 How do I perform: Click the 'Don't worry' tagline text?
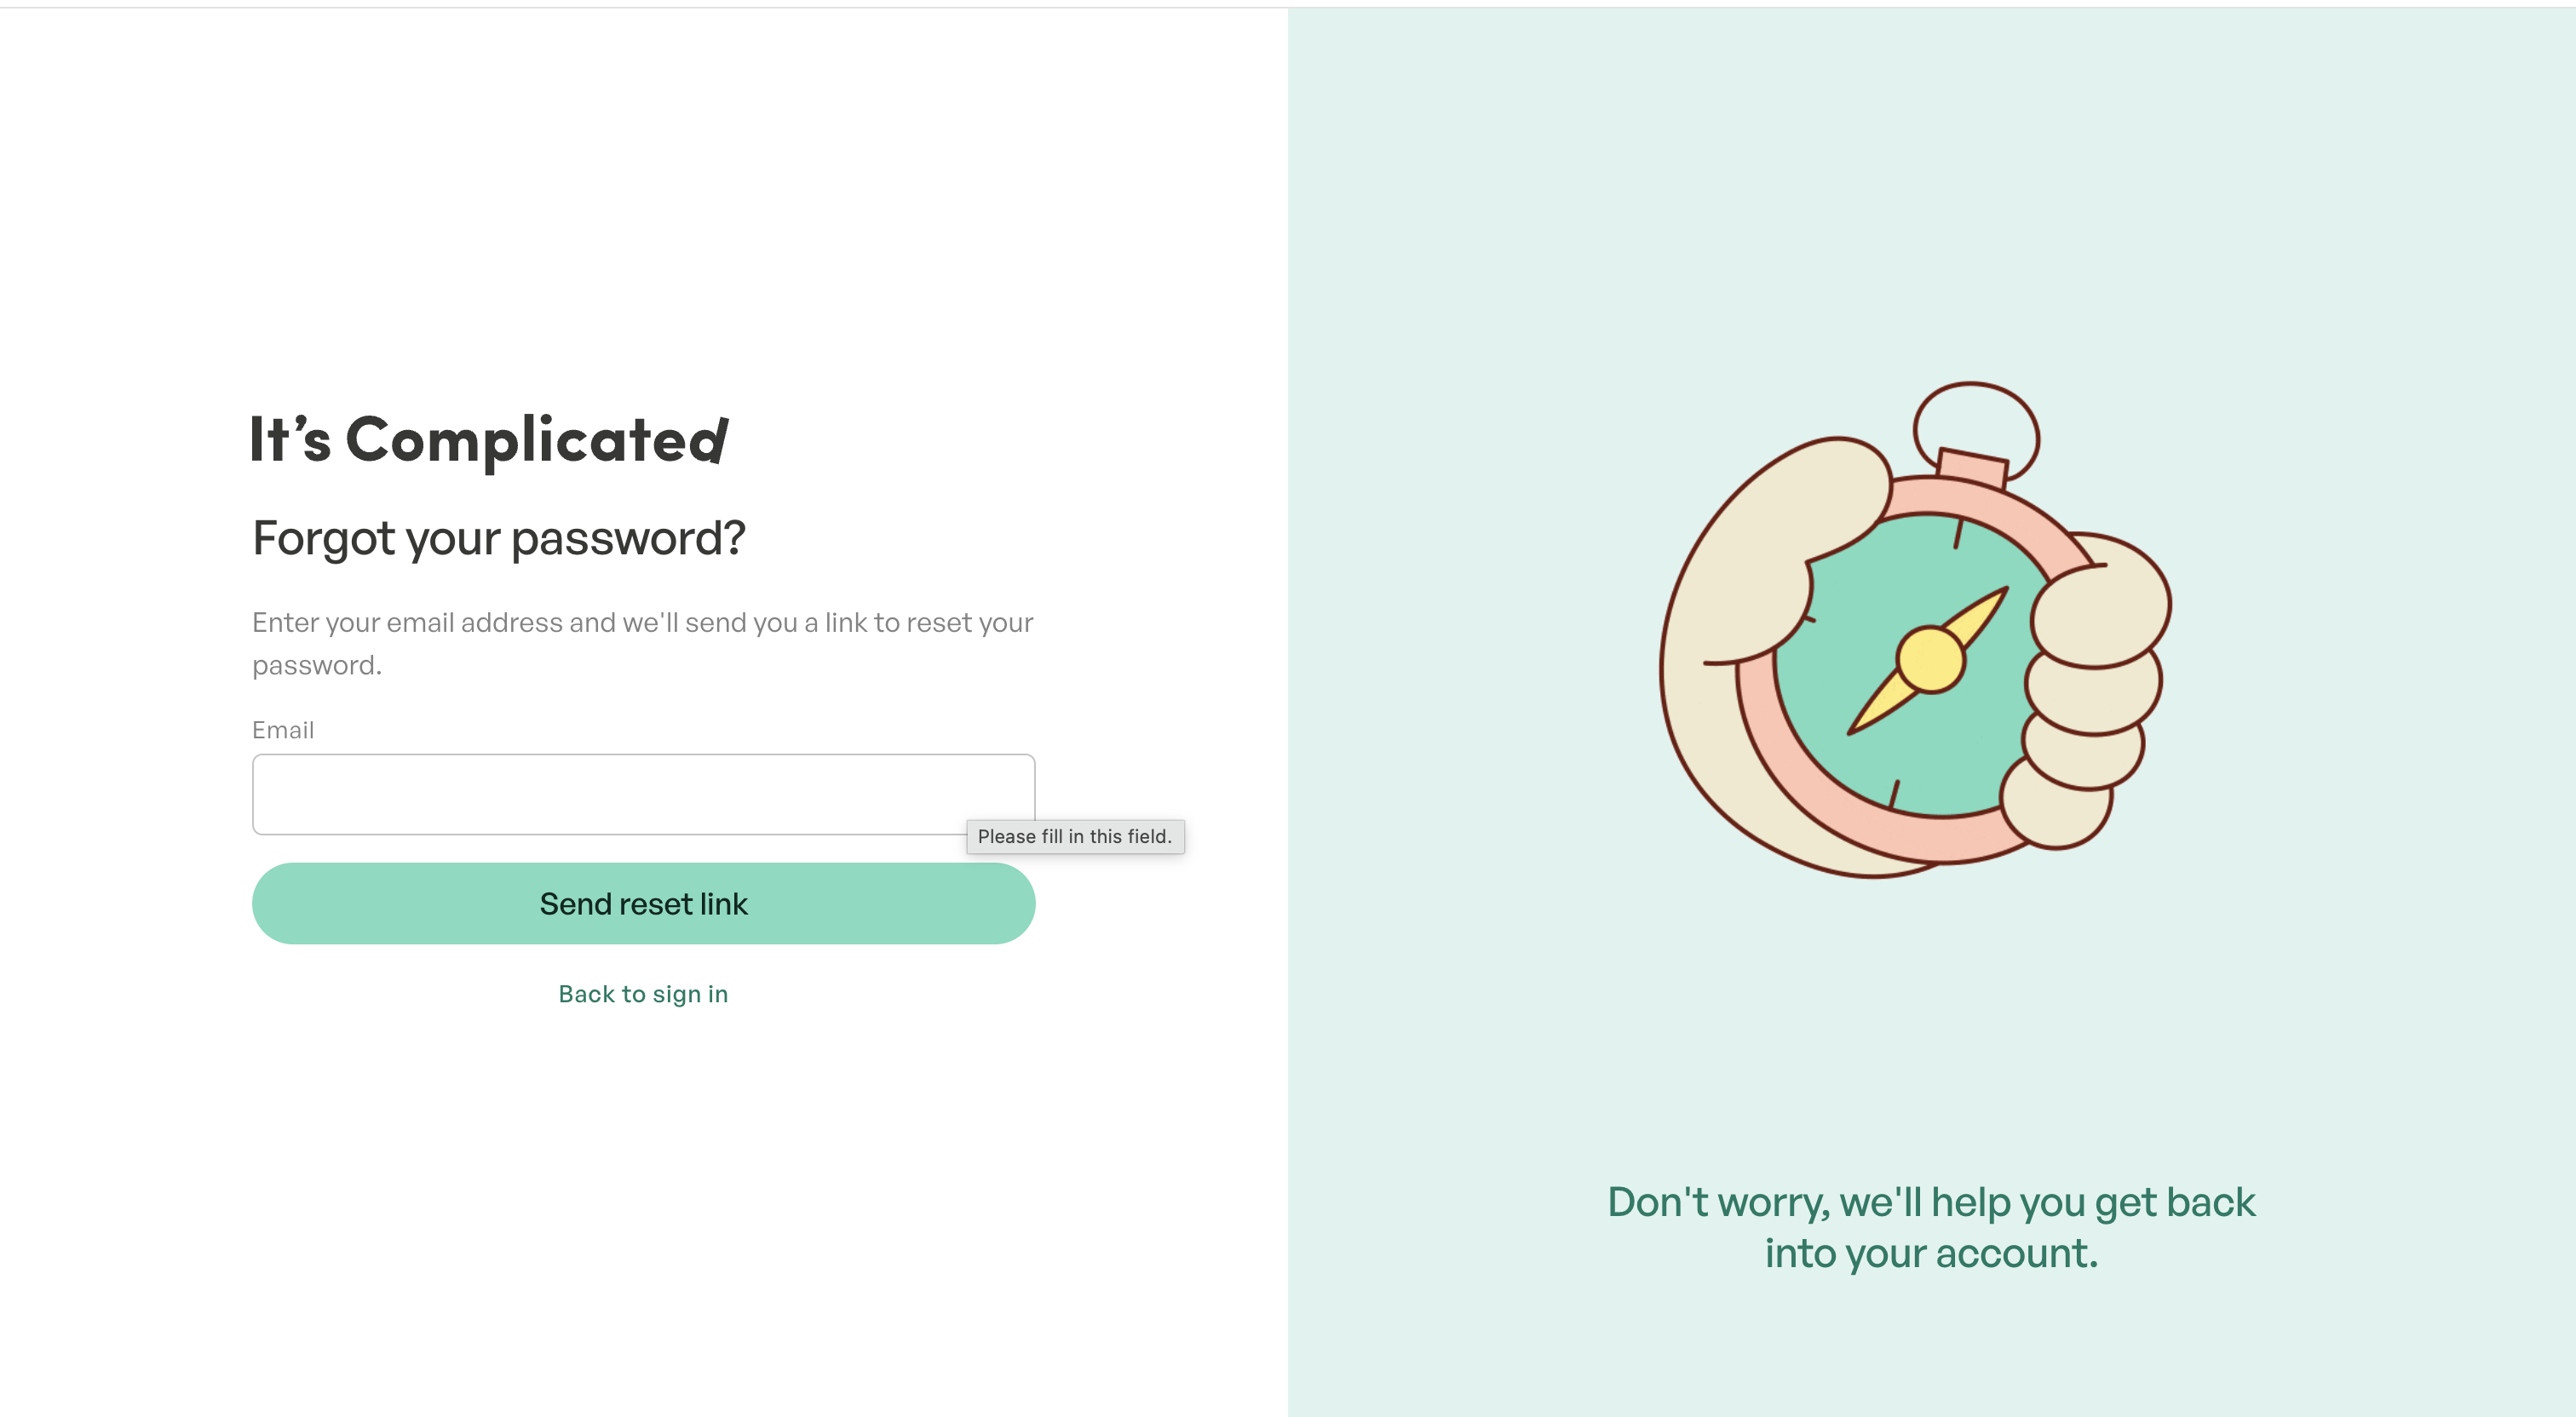point(1931,1227)
